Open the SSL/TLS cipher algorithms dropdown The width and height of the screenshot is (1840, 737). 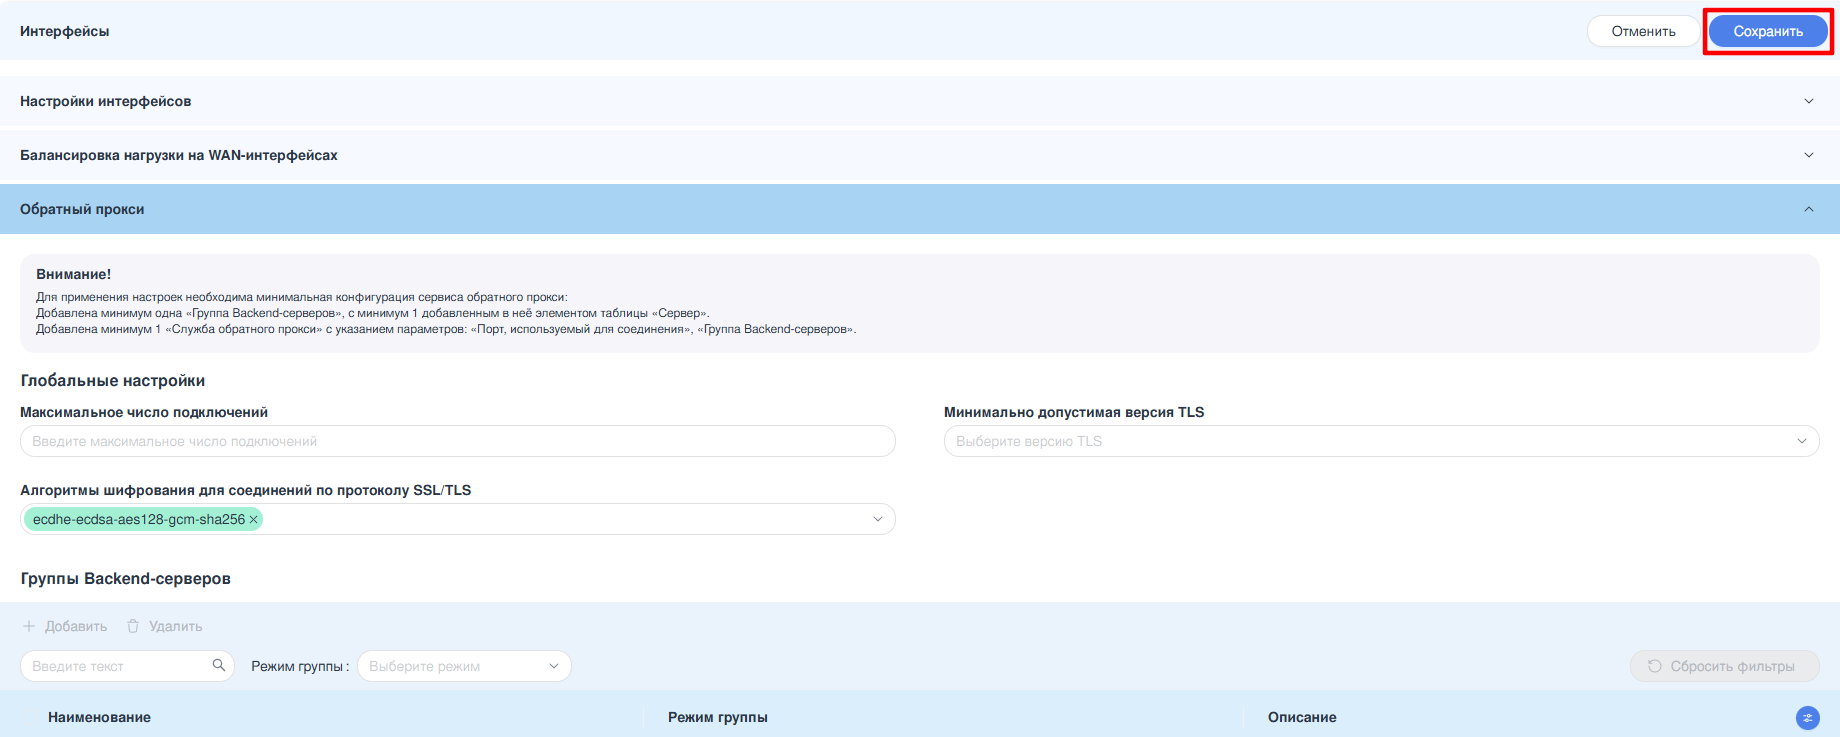pos(877,519)
